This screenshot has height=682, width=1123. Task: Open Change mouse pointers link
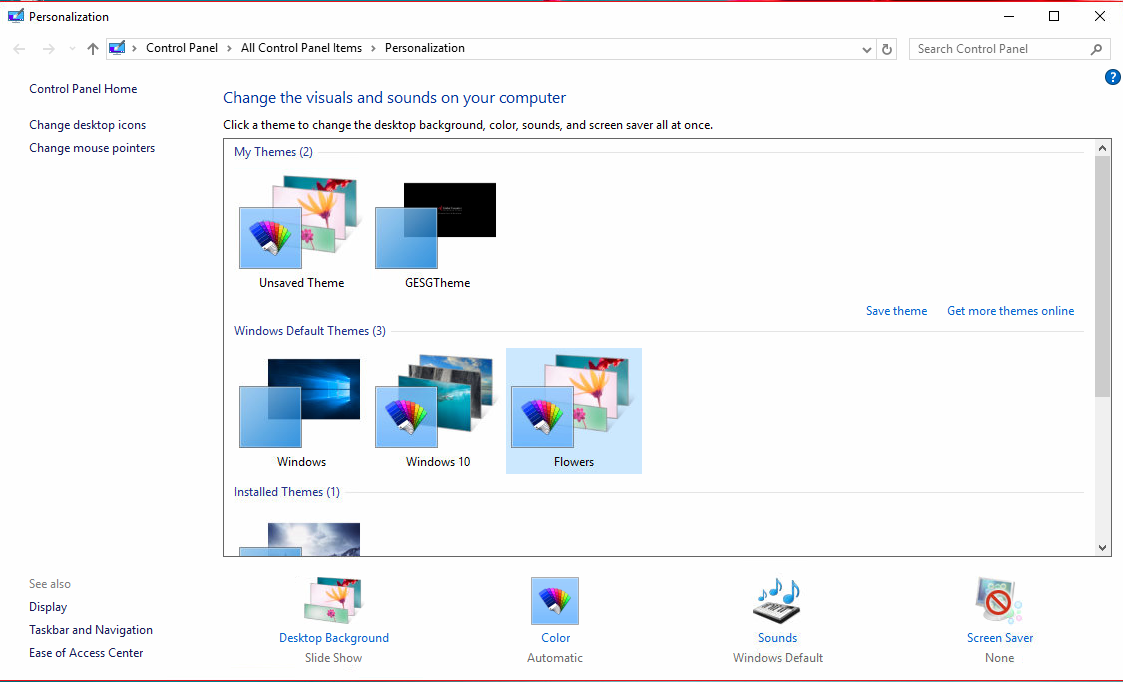tap(92, 148)
